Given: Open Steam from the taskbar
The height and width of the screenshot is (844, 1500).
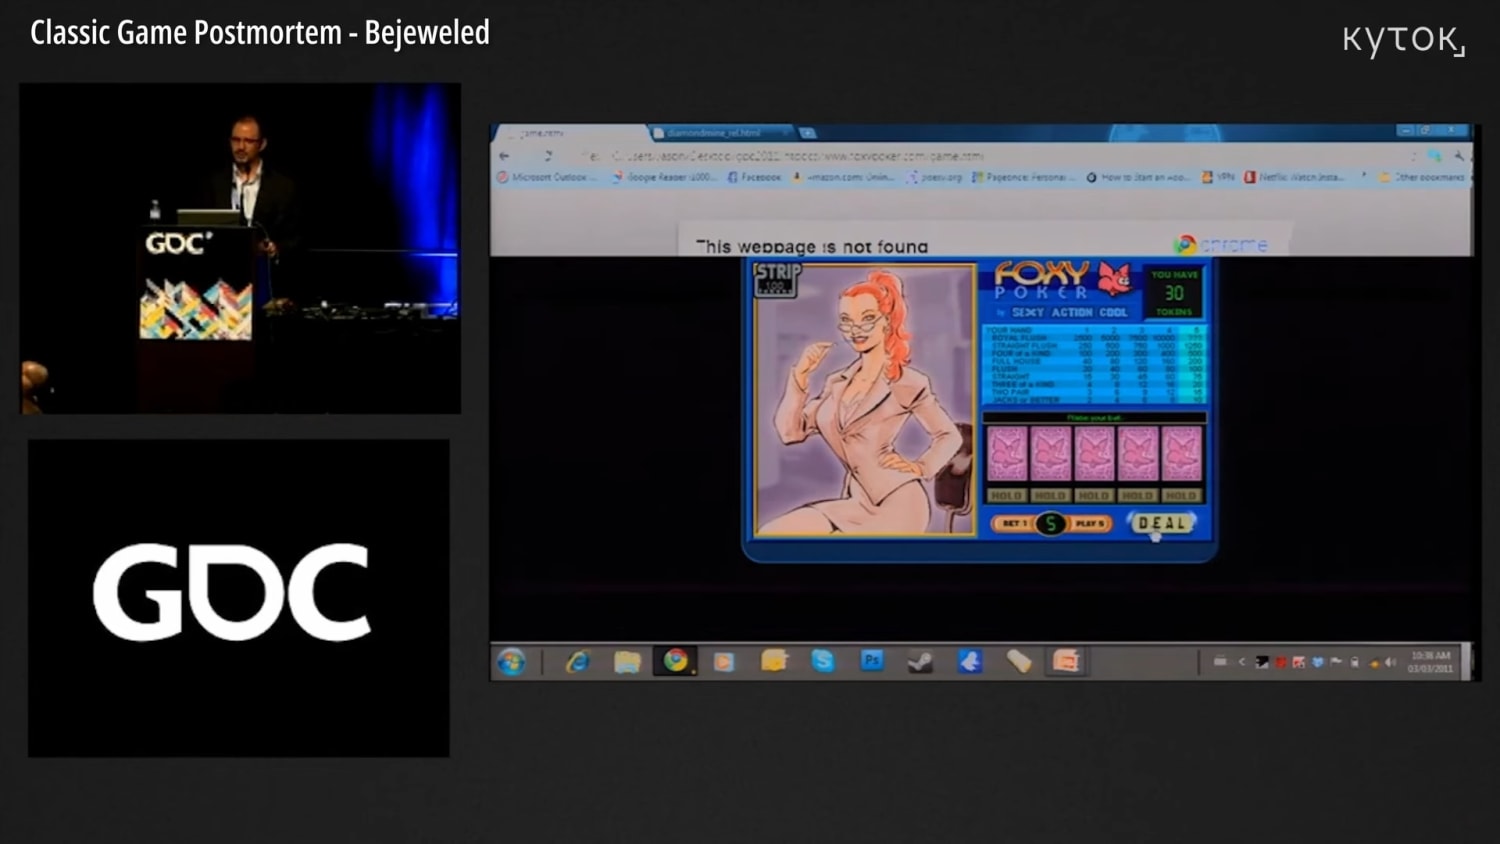Looking at the screenshot, I should [x=920, y=662].
